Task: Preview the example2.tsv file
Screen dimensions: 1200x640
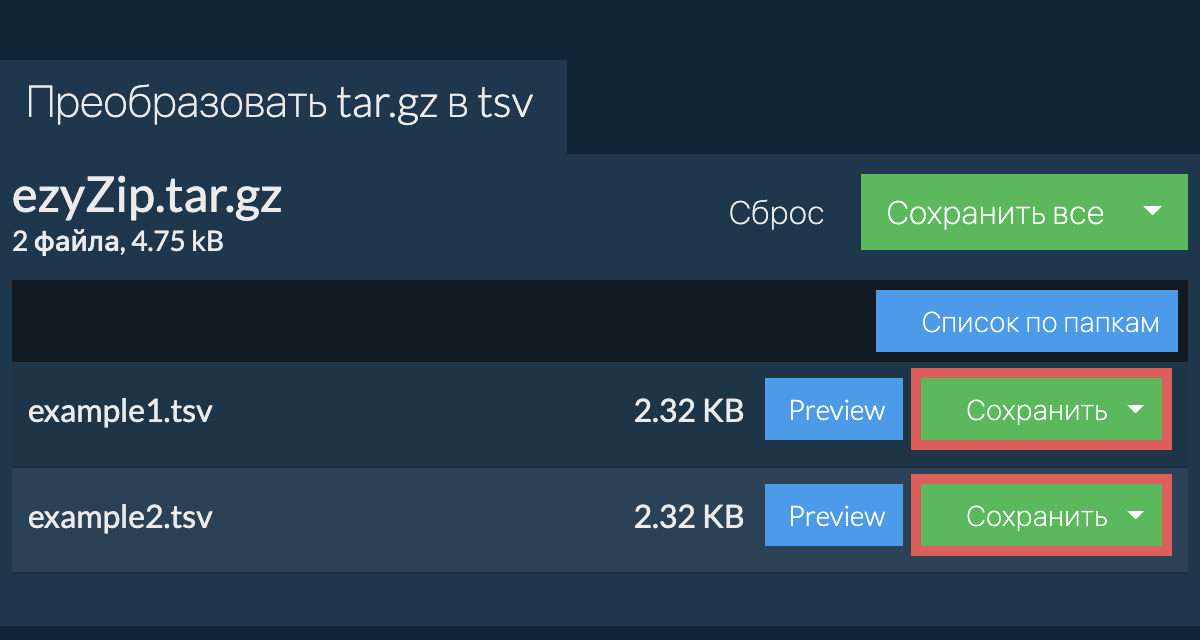Action: coord(837,517)
